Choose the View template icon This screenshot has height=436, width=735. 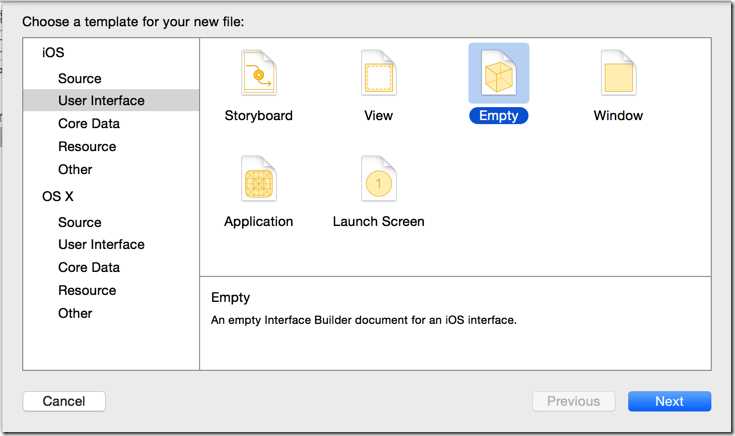[379, 73]
